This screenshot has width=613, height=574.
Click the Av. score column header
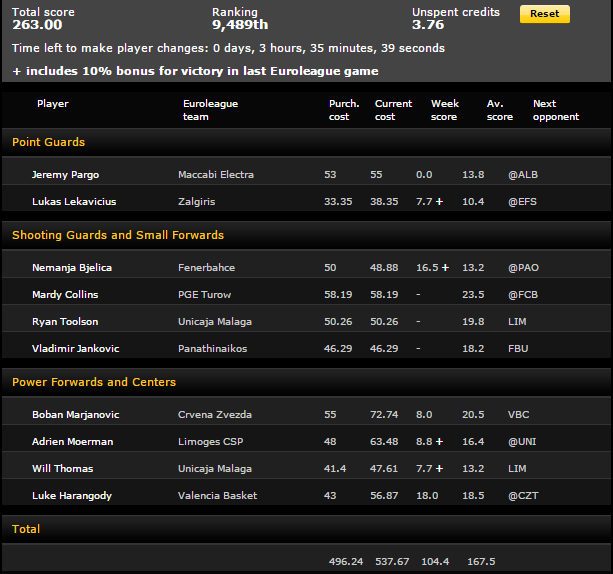(500, 110)
